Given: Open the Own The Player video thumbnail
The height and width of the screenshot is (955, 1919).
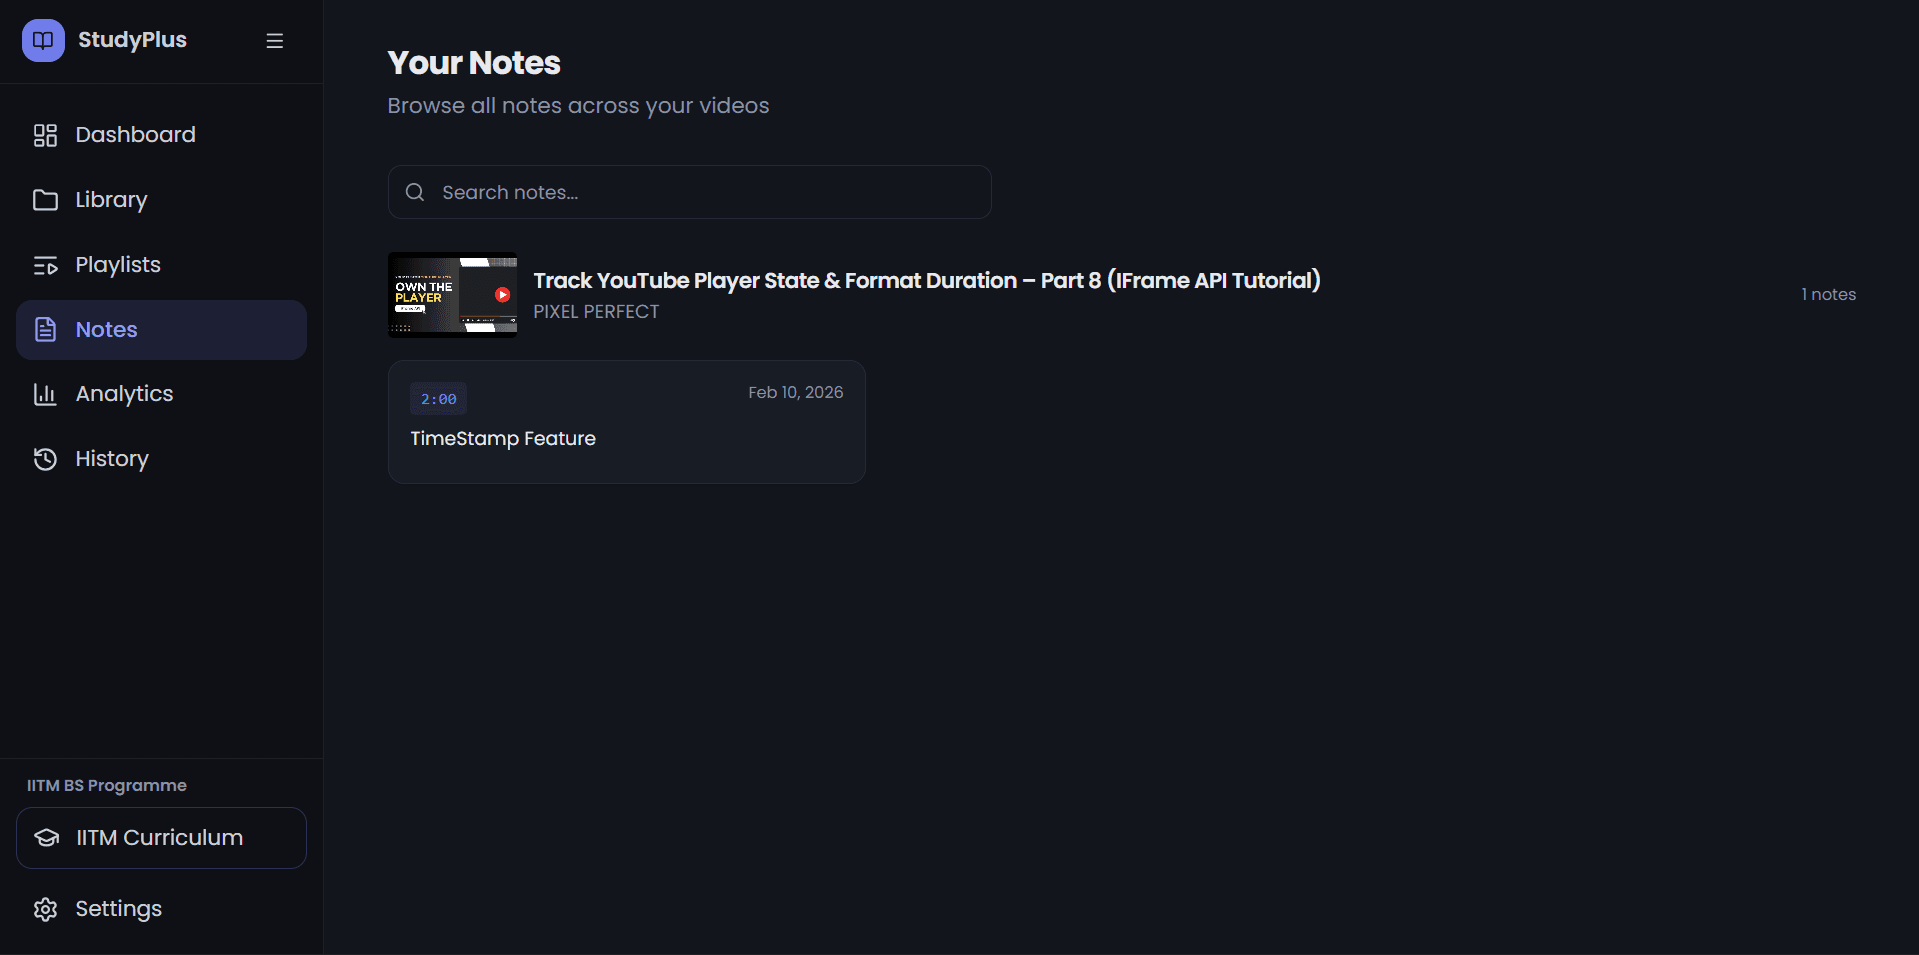Looking at the screenshot, I should tap(453, 295).
